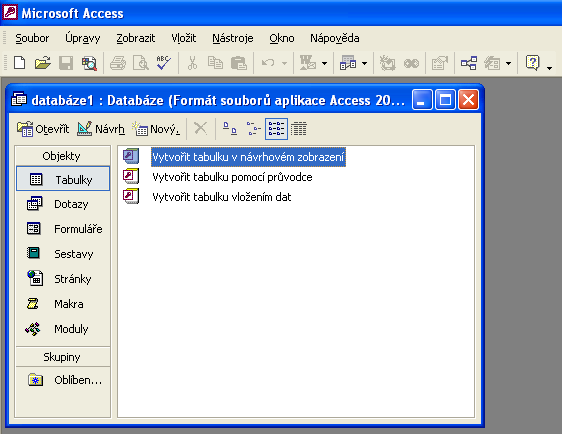Click the Save floppy disk icon
Viewport: 562px width, 434px height.
click(x=66, y=63)
